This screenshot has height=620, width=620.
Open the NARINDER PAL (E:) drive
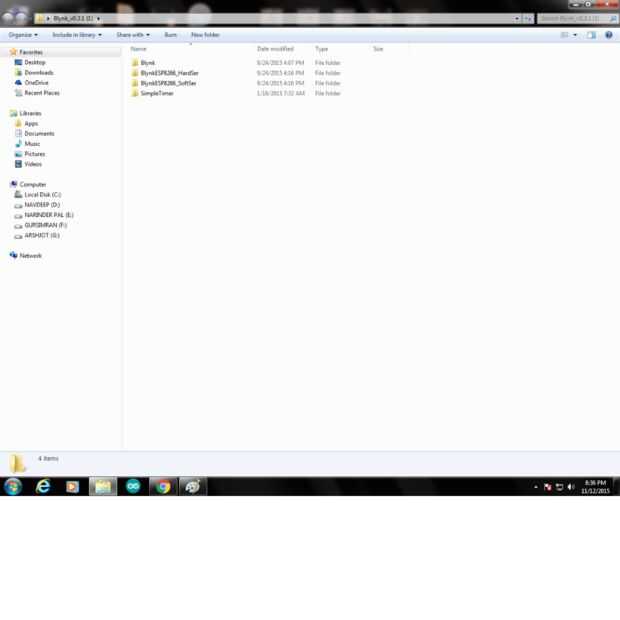[x=49, y=215]
